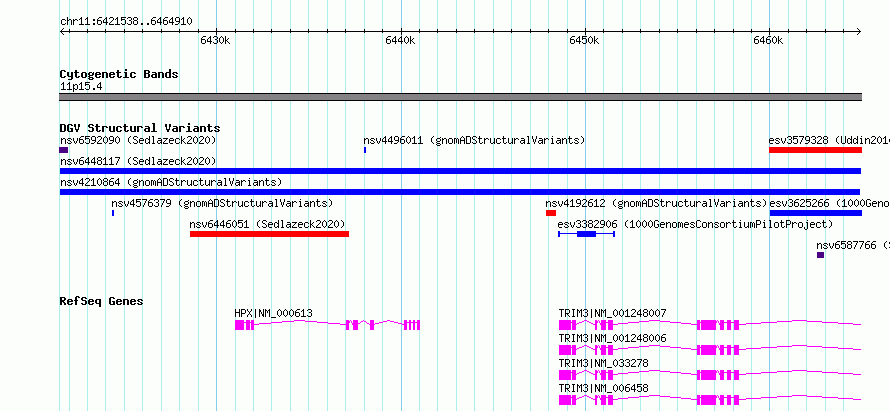Click the HPX|NM_000613 gene label
This screenshot has width=890, height=411.
click(274, 313)
